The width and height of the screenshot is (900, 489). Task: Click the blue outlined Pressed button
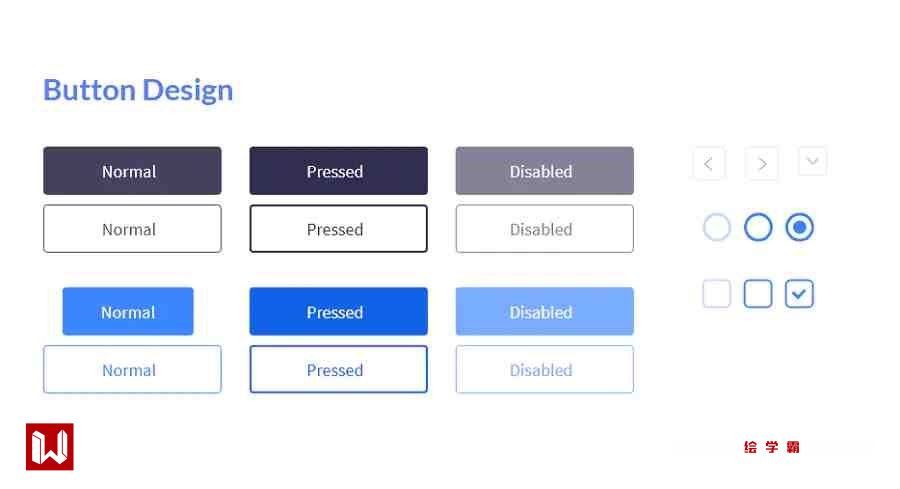click(x=338, y=370)
